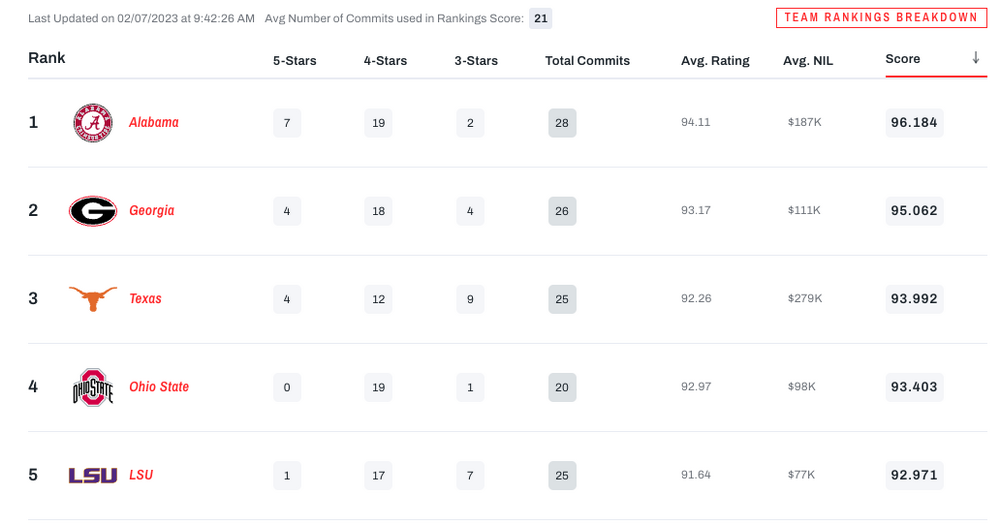Open the Team Rankings Breakdown button
Screen dimensions: 1000x525
point(880,18)
